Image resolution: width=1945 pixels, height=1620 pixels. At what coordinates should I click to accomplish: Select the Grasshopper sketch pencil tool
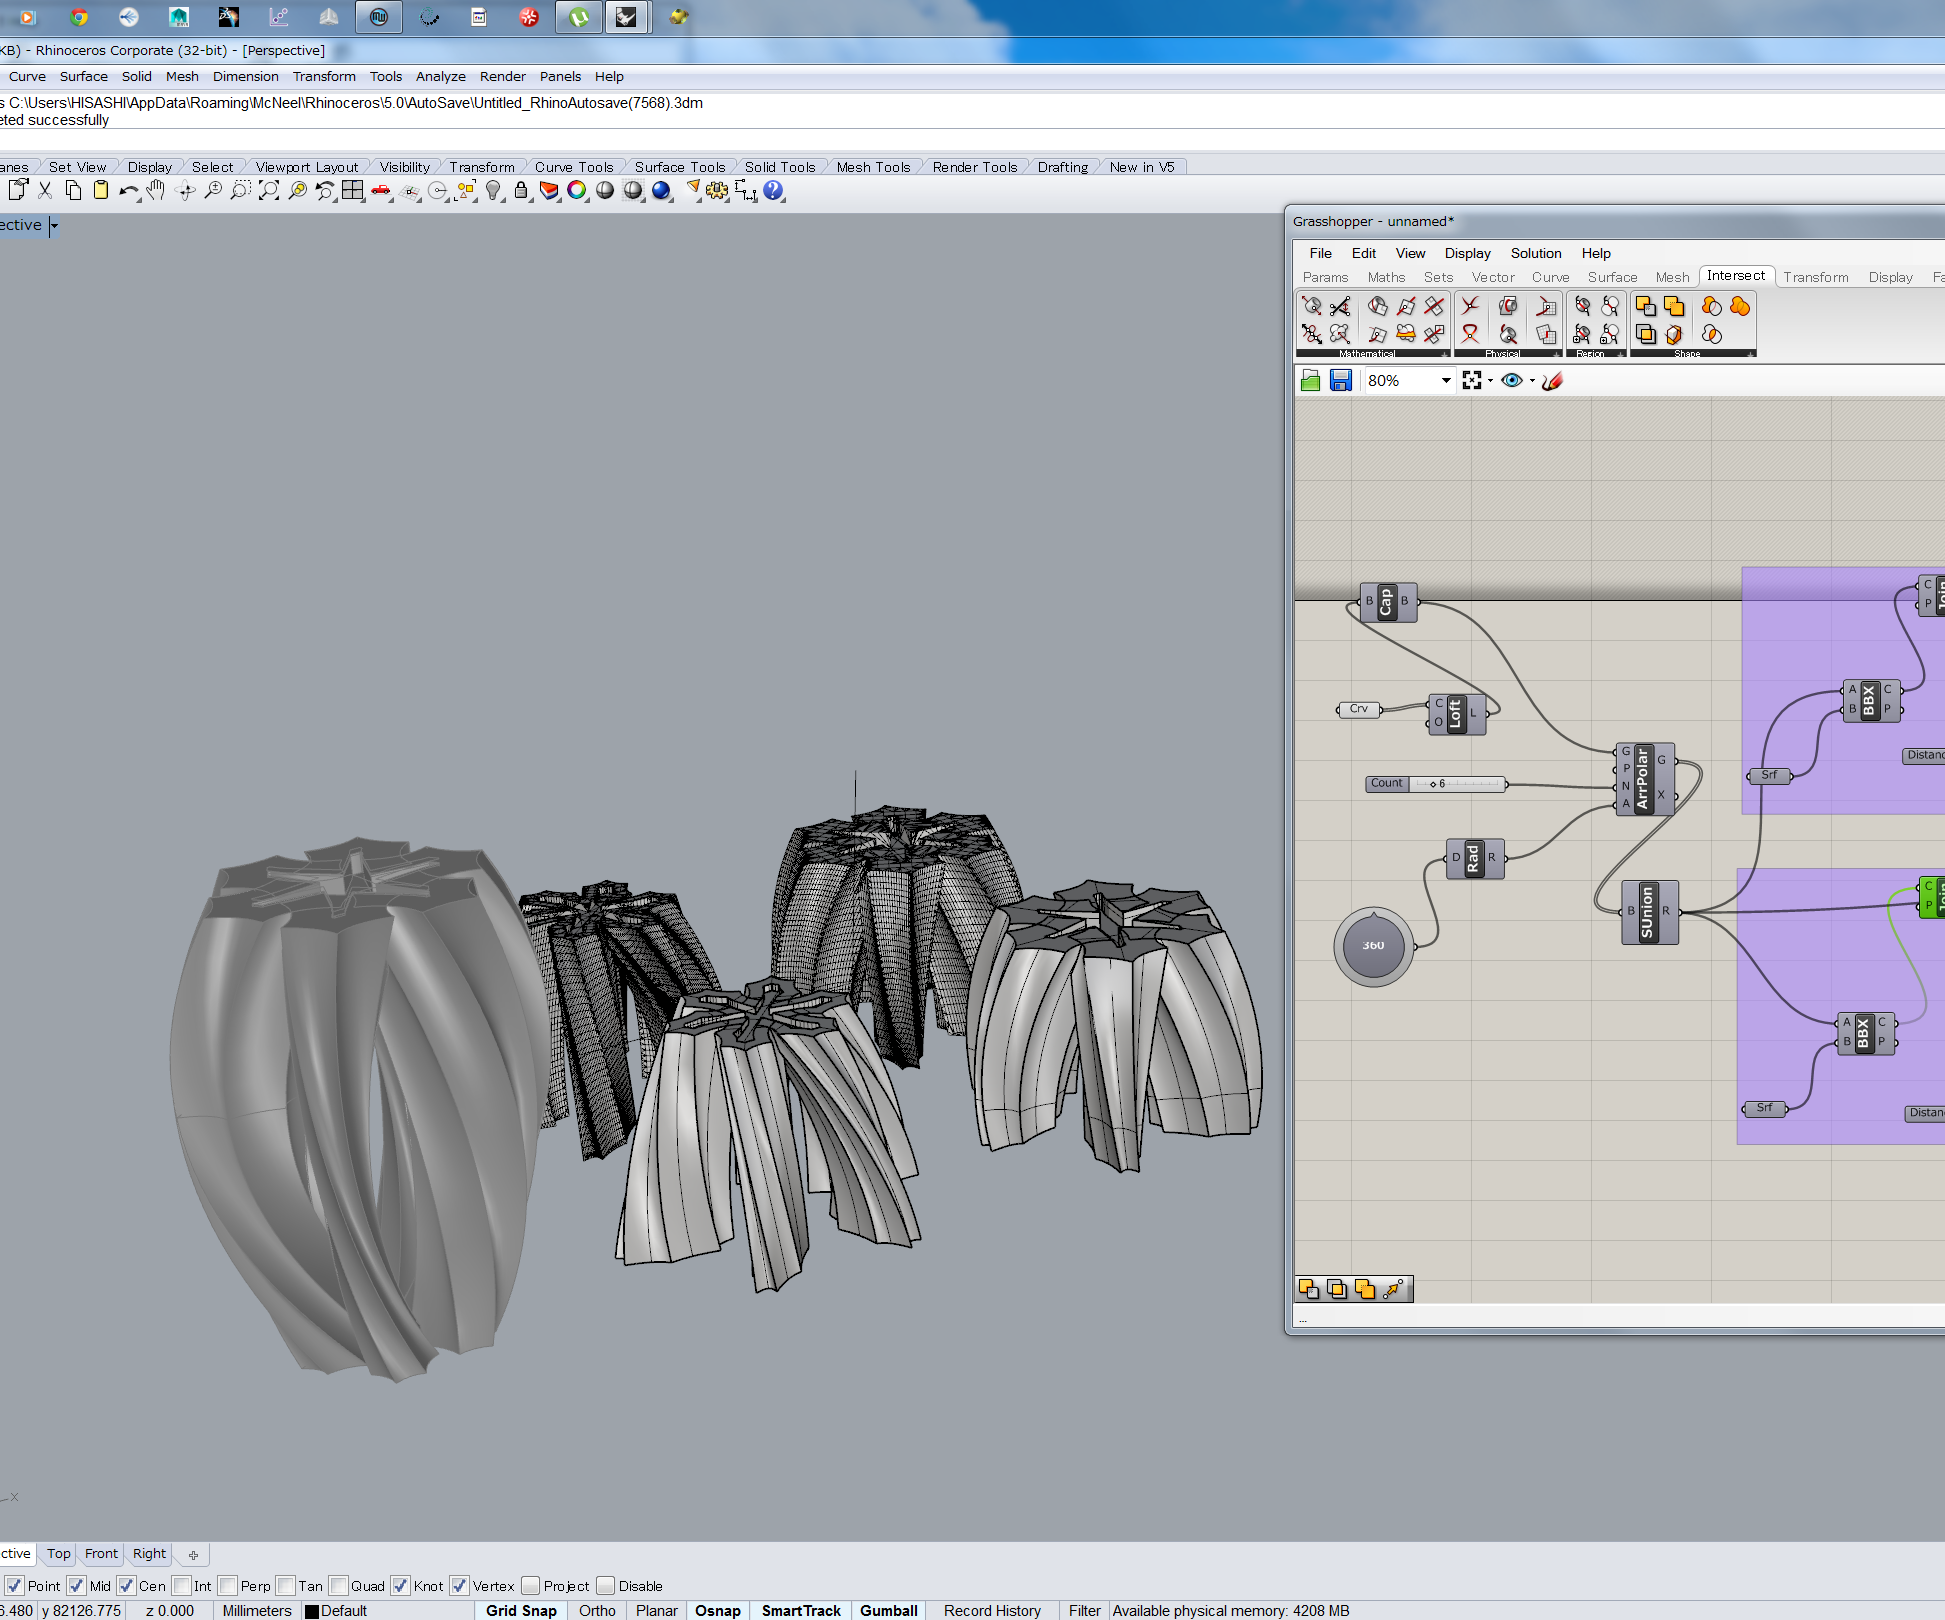[x=1551, y=380]
